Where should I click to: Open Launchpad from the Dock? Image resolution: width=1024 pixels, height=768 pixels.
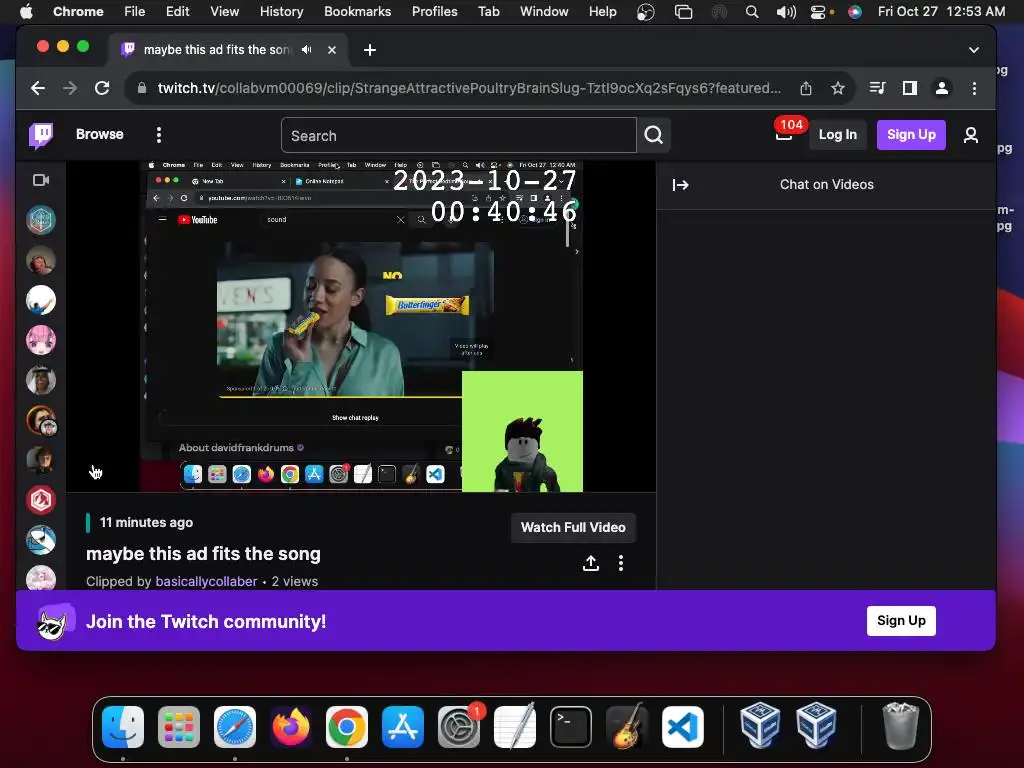click(179, 727)
